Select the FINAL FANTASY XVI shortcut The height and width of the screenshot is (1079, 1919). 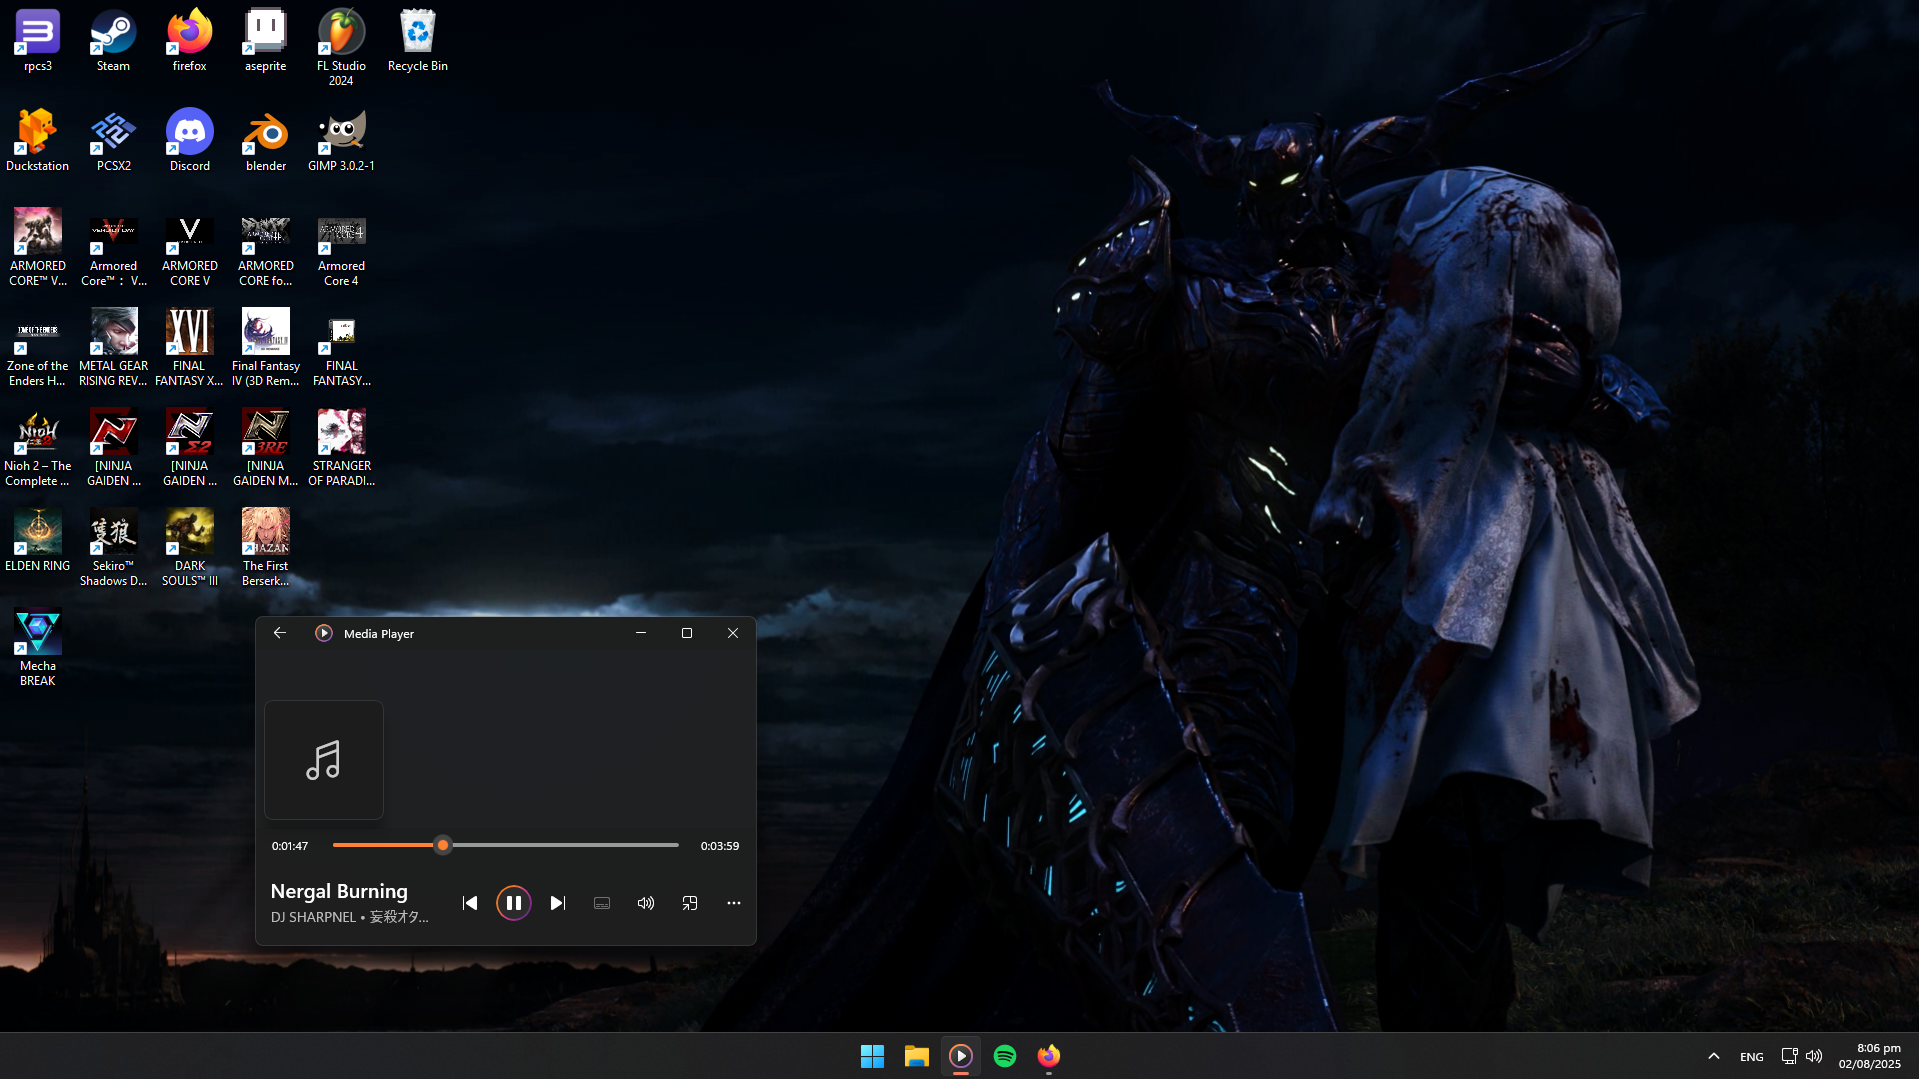(x=189, y=348)
